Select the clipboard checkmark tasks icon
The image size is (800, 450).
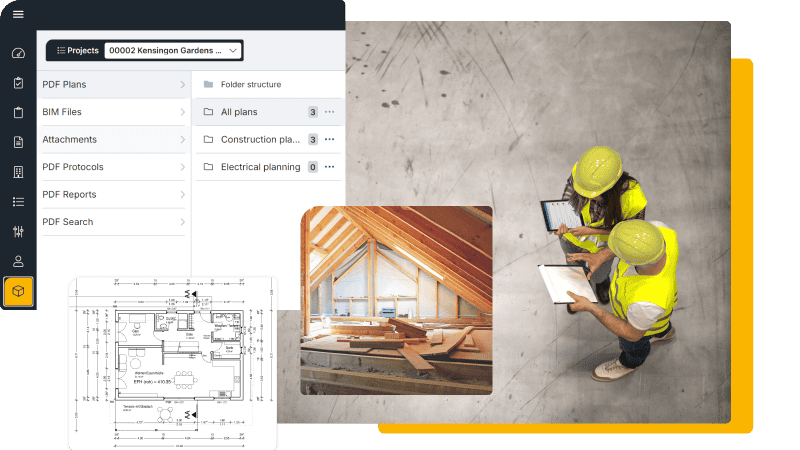pos(18,83)
